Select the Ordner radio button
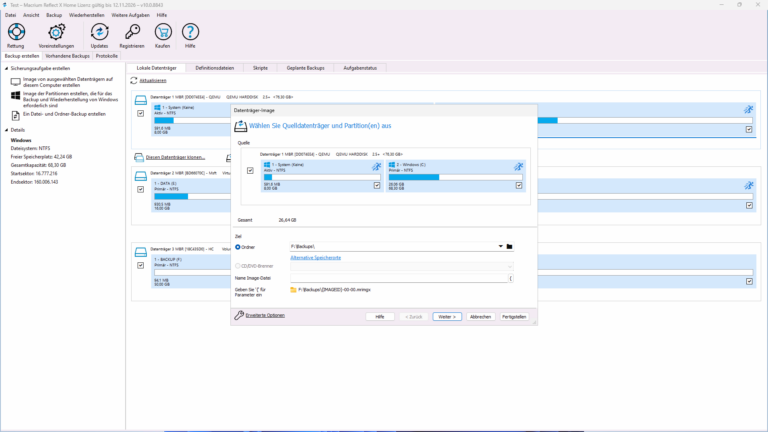The height and width of the screenshot is (432, 768). 238,247
